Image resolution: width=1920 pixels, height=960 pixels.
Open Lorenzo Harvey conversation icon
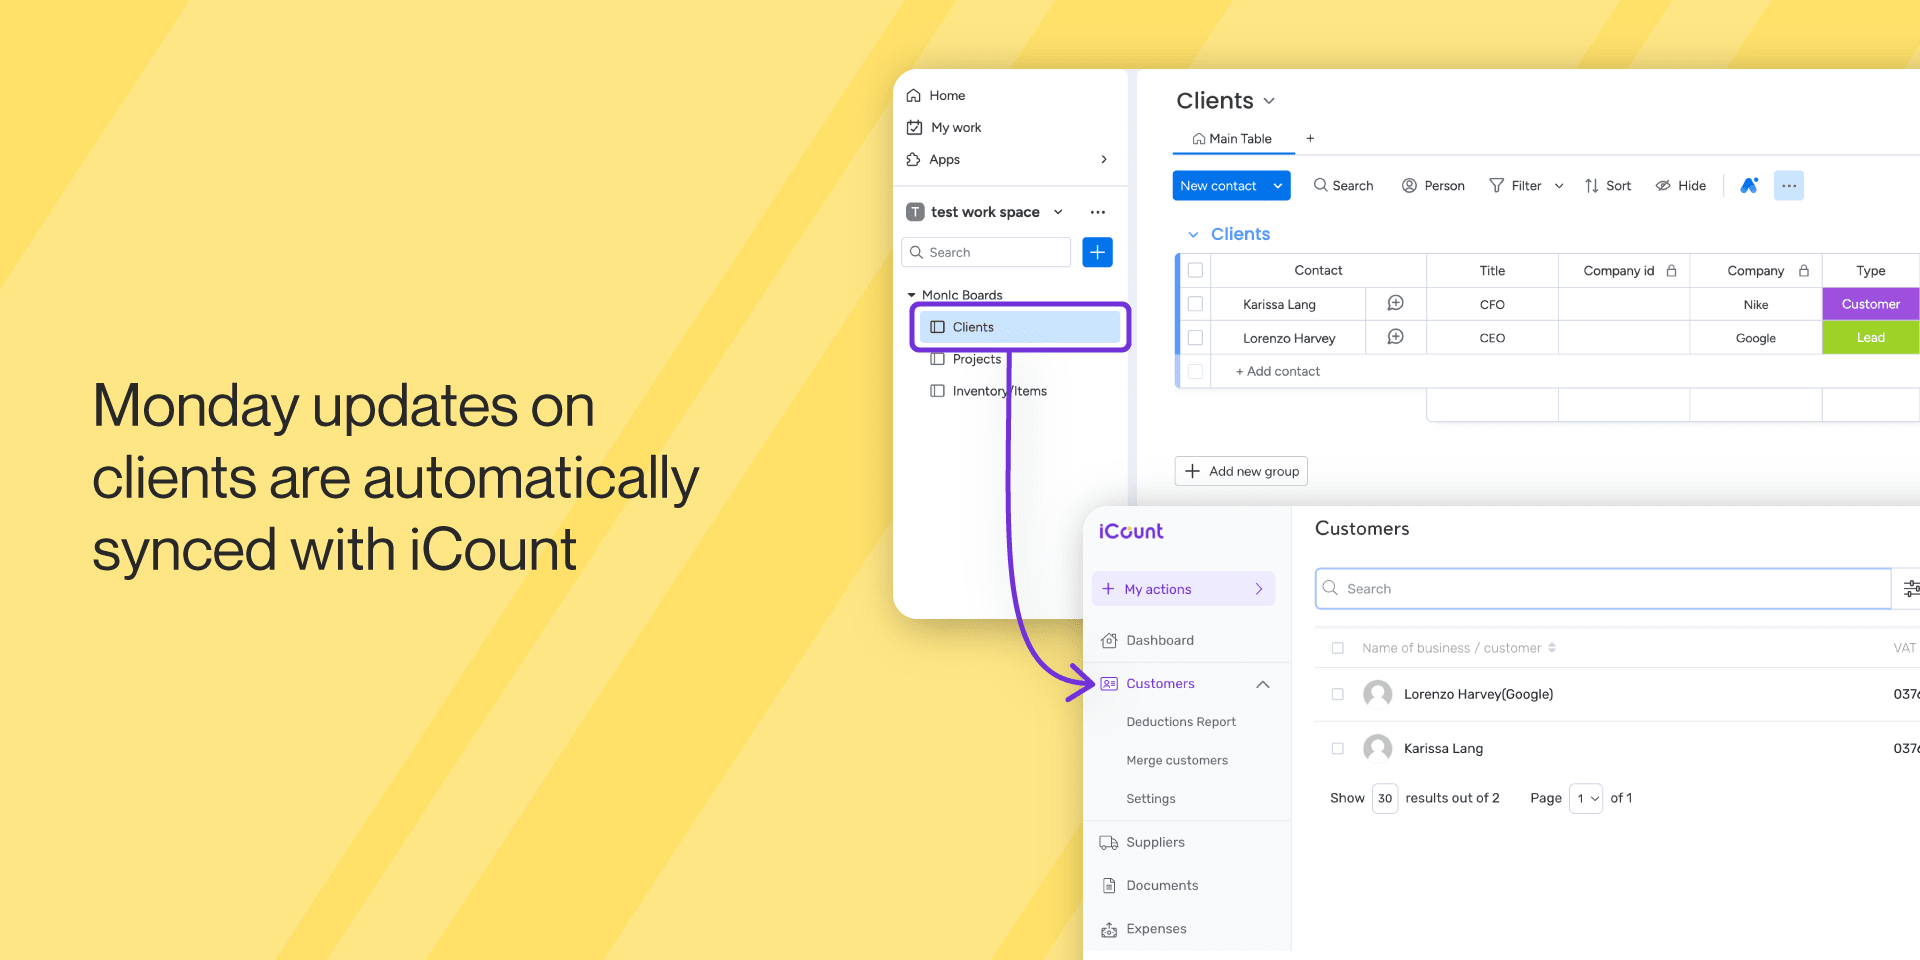pos(1396,337)
